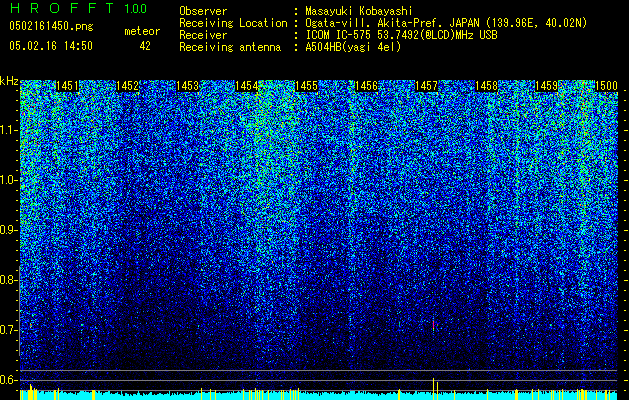Click the 1453 time marker

click(187, 86)
